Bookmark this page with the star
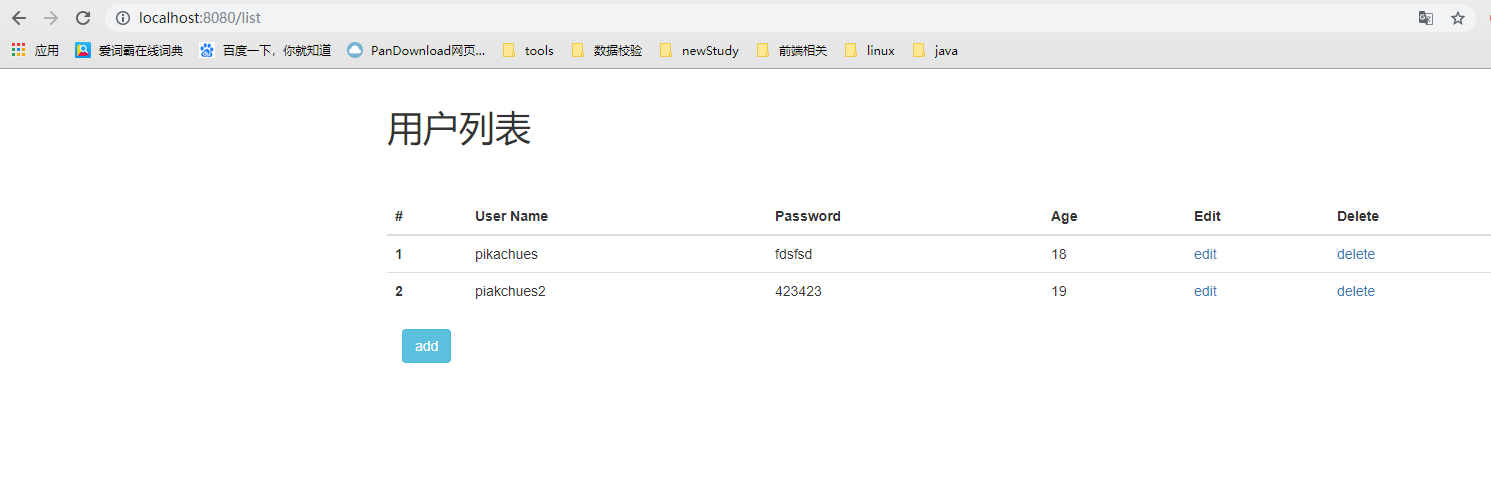Viewport: 1491px width, 482px height. 1458,18
